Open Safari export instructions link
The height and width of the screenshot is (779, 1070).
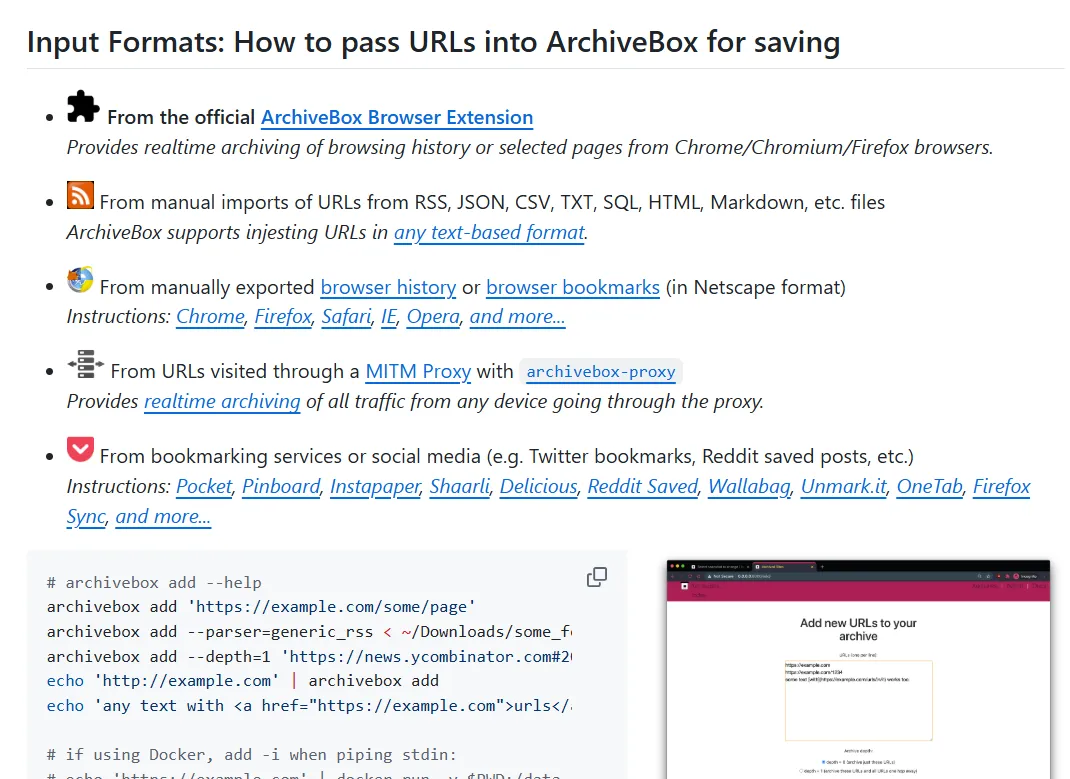coord(346,316)
